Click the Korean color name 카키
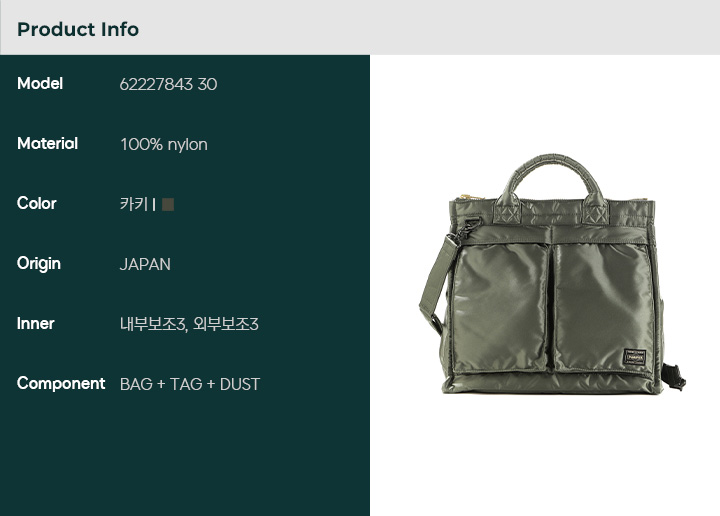The width and height of the screenshot is (720, 516). (134, 204)
